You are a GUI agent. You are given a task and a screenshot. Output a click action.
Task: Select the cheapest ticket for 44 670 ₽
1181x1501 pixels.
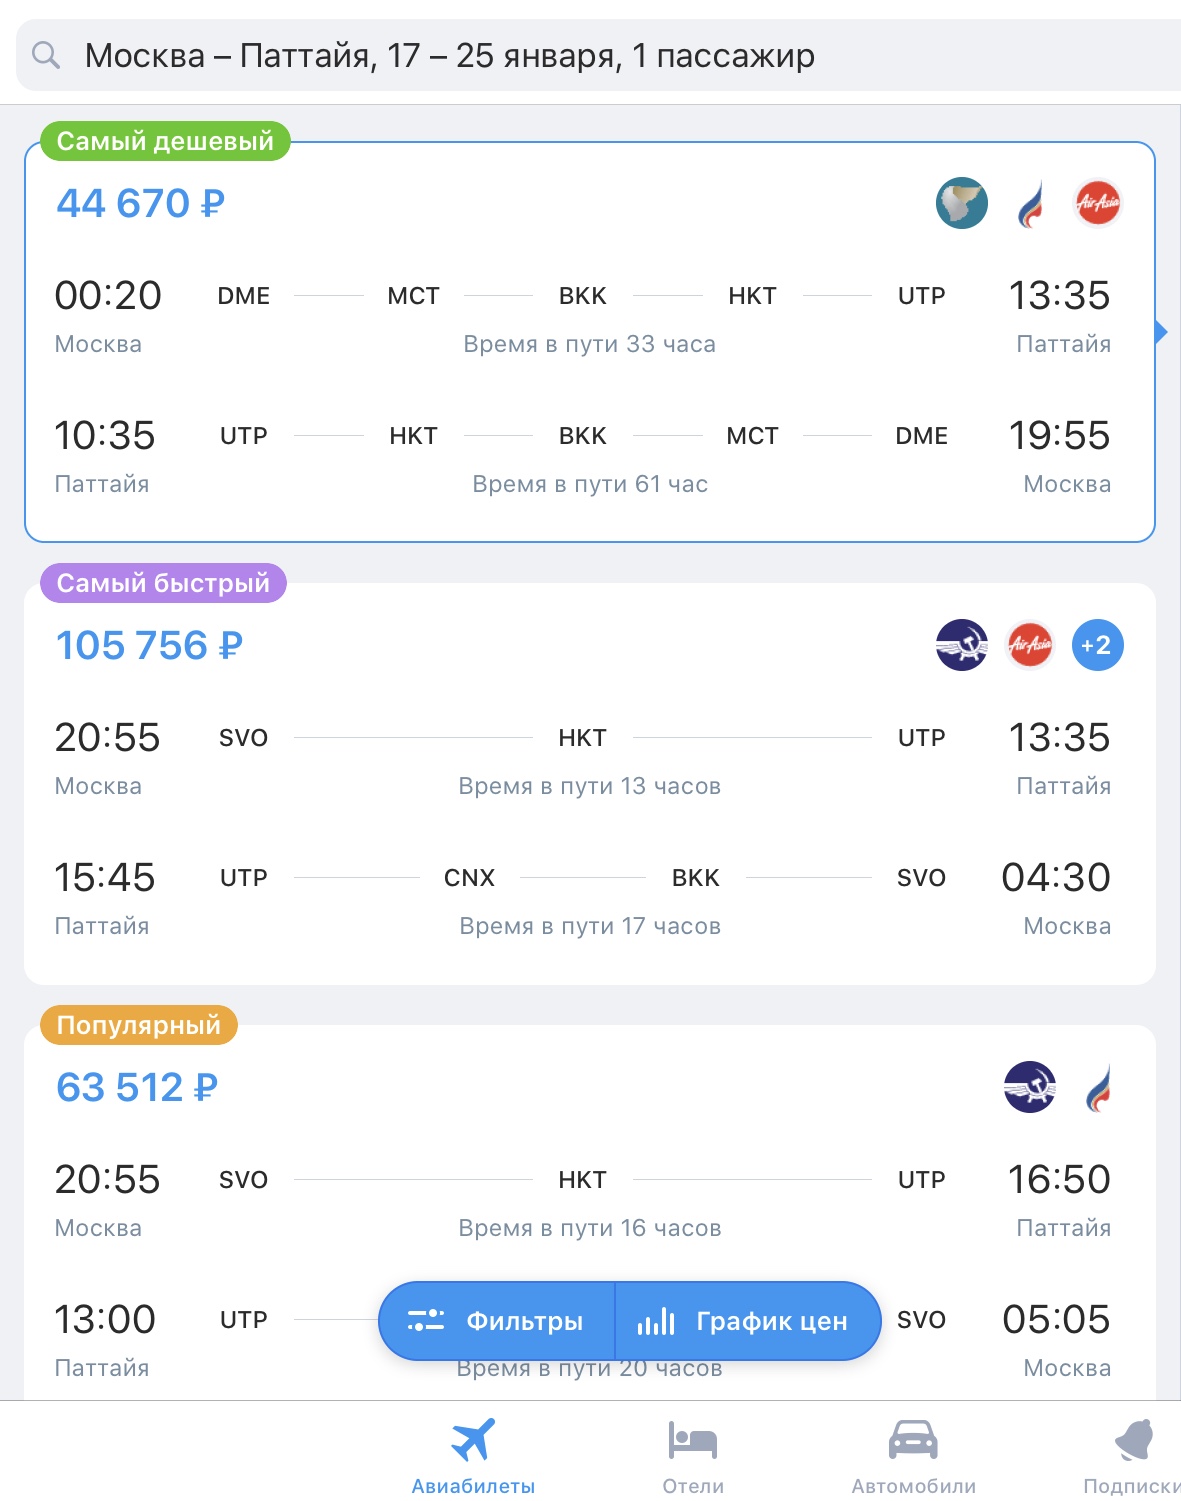(590, 342)
